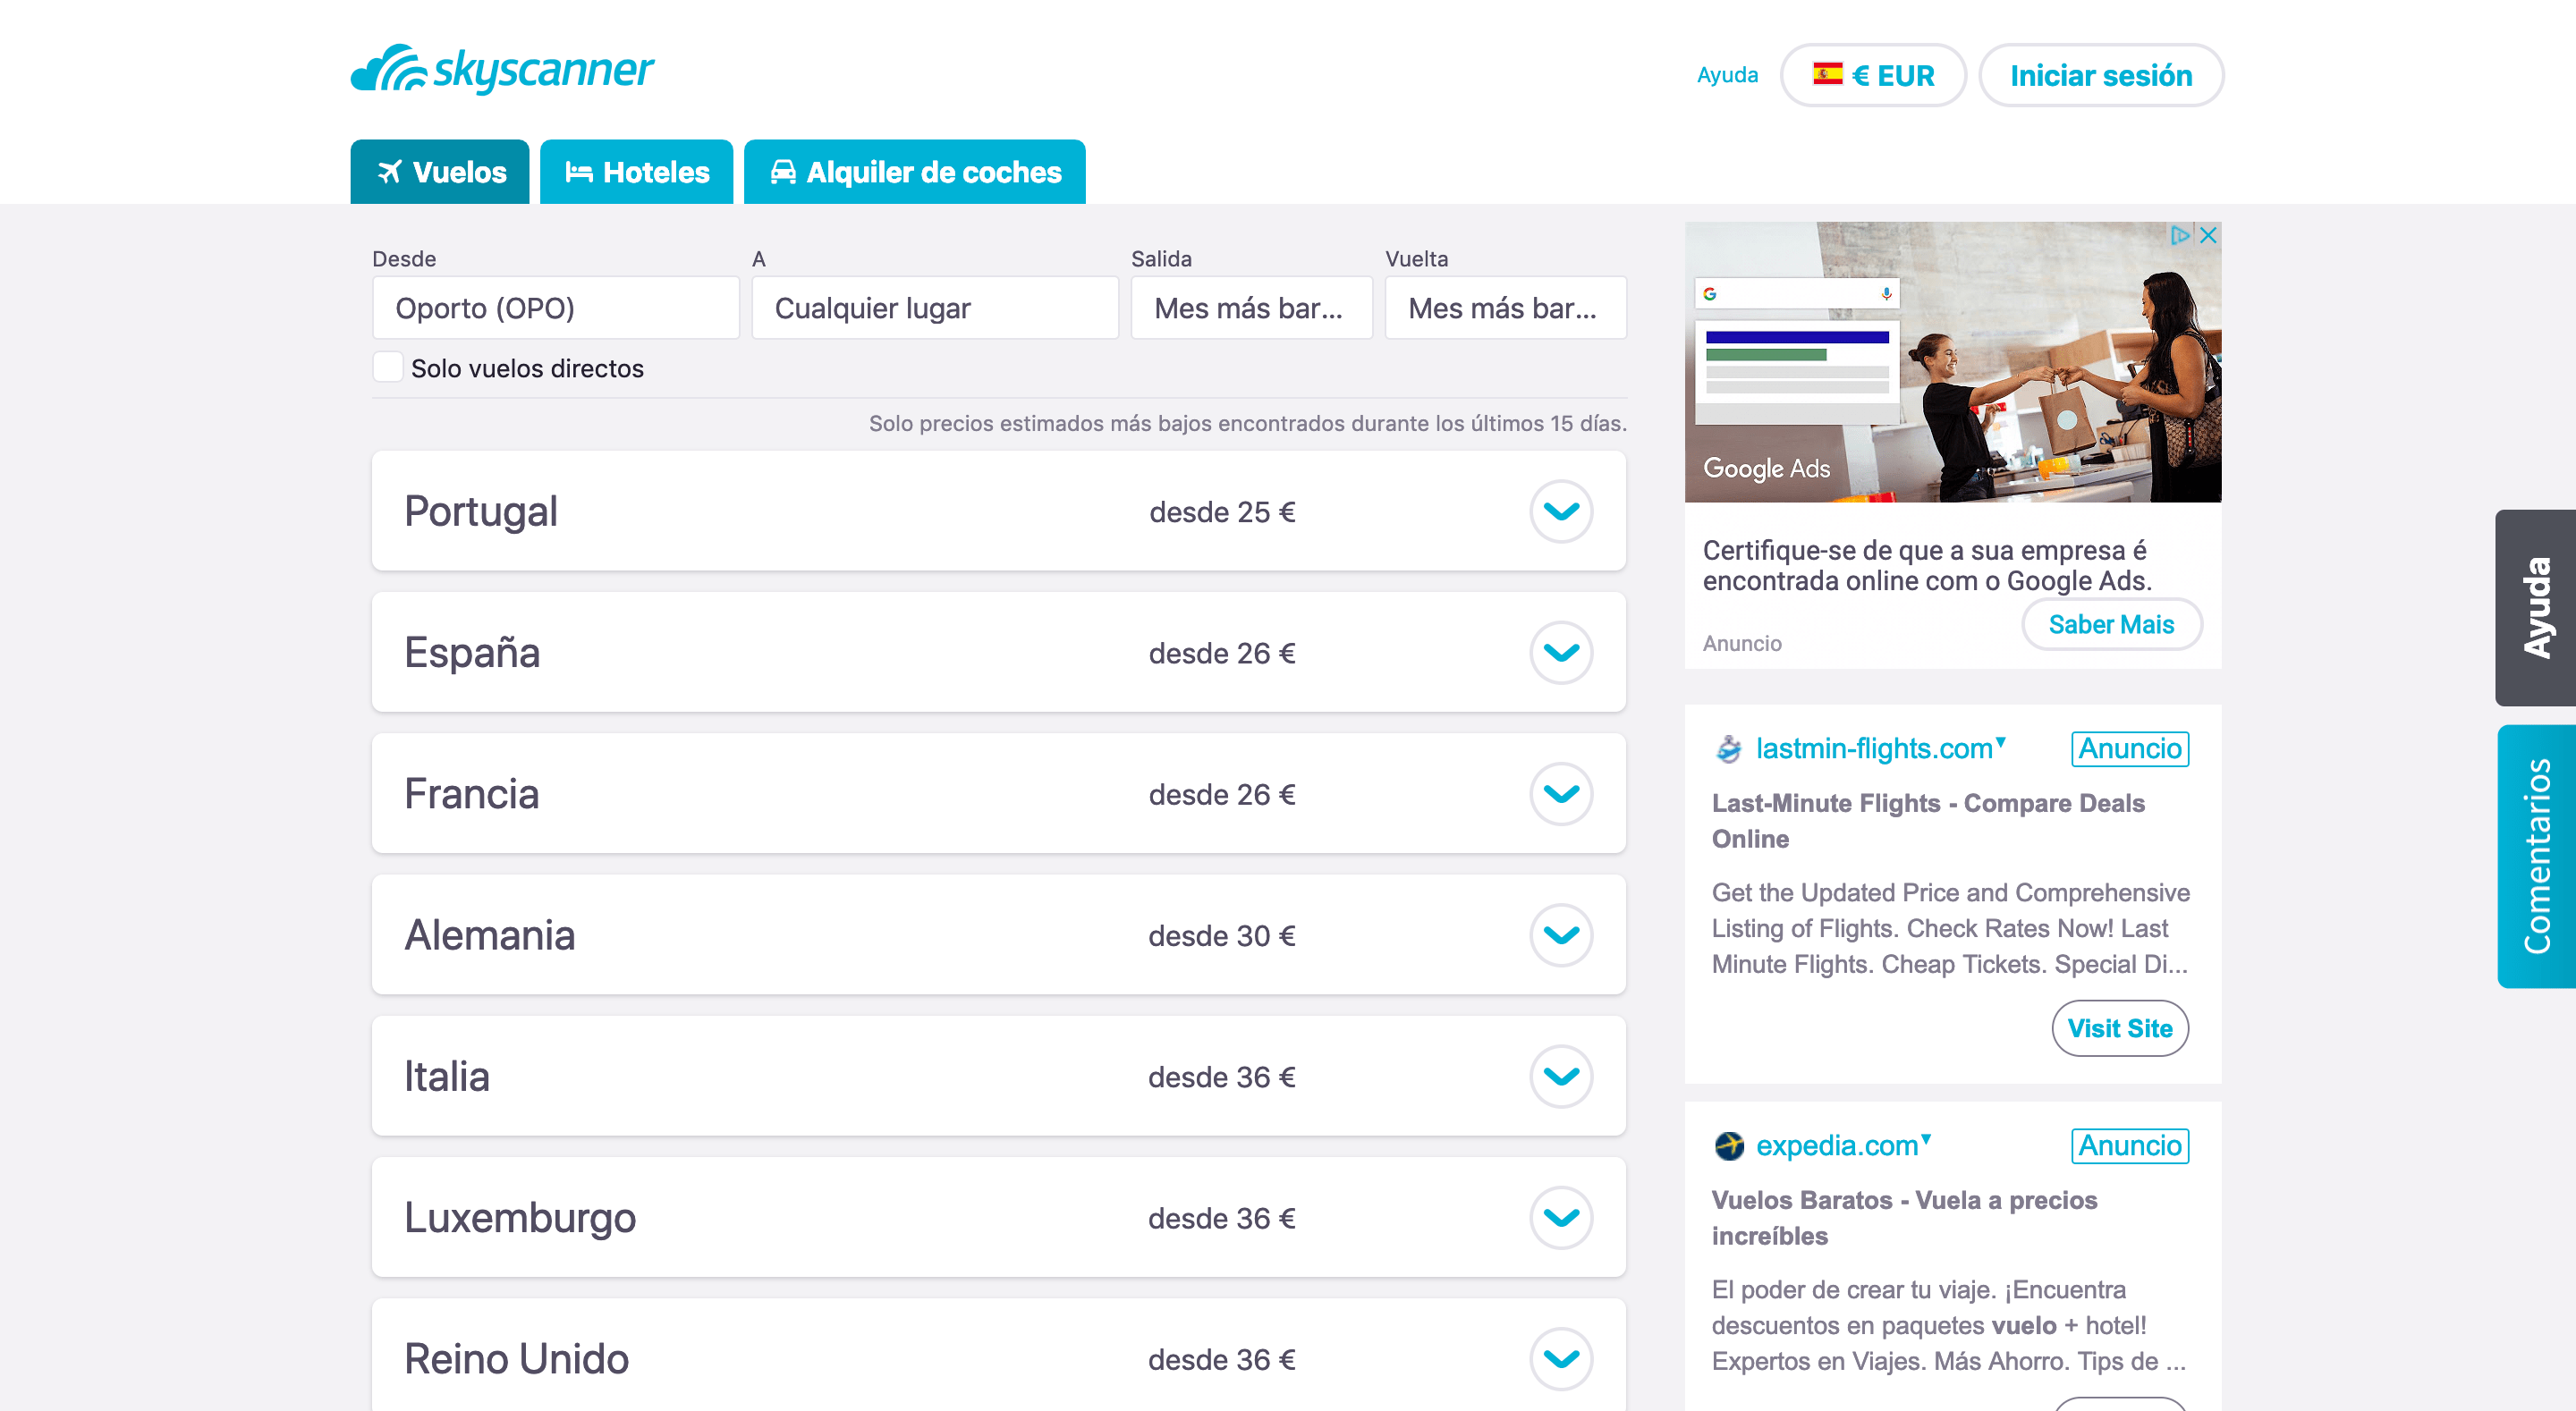Expand the Portugal destination row
The height and width of the screenshot is (1411, 2576).
(x=1560, y=511)
